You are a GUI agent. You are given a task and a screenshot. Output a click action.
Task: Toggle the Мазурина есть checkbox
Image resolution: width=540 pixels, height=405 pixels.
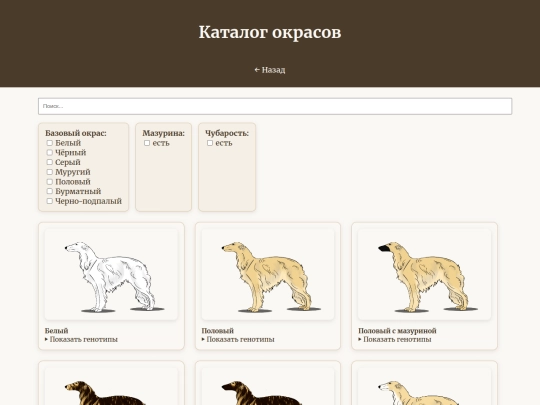click(147, 143)
